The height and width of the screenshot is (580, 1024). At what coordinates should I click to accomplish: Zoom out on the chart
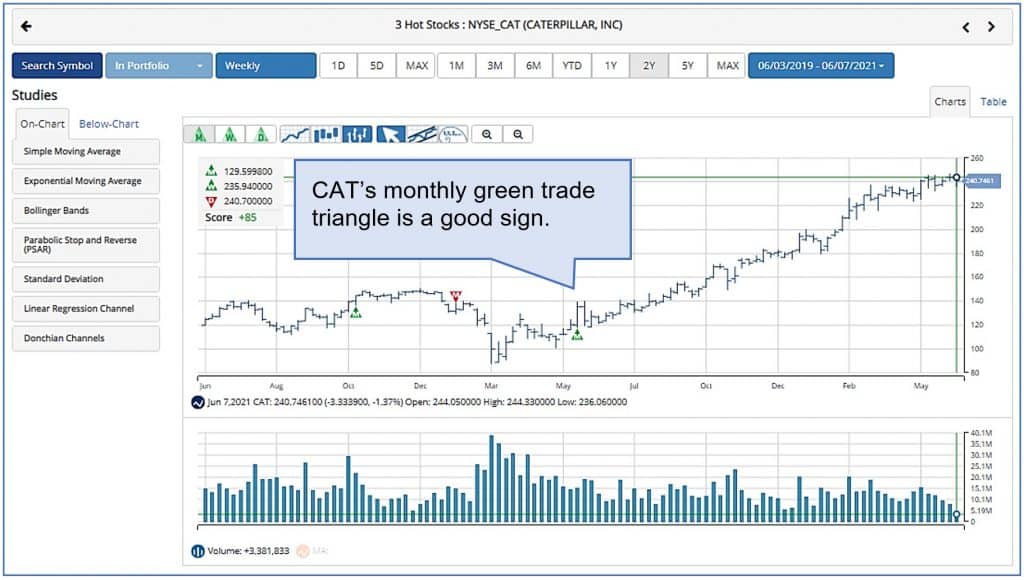click(518, 135)
